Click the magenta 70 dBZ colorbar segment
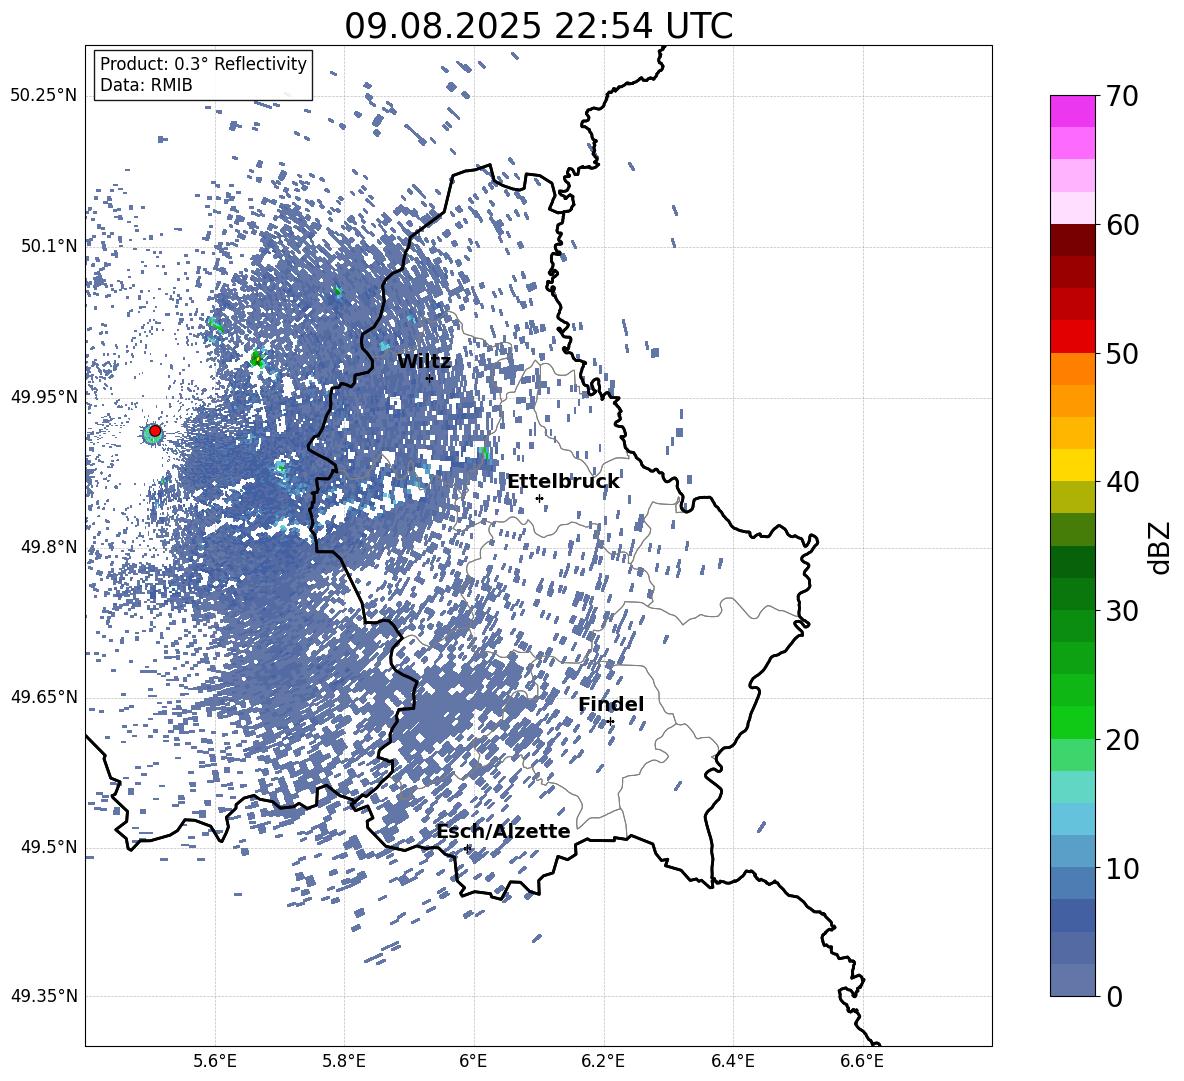Viewport: 1184px width, 1081px height. point(1073,111)
